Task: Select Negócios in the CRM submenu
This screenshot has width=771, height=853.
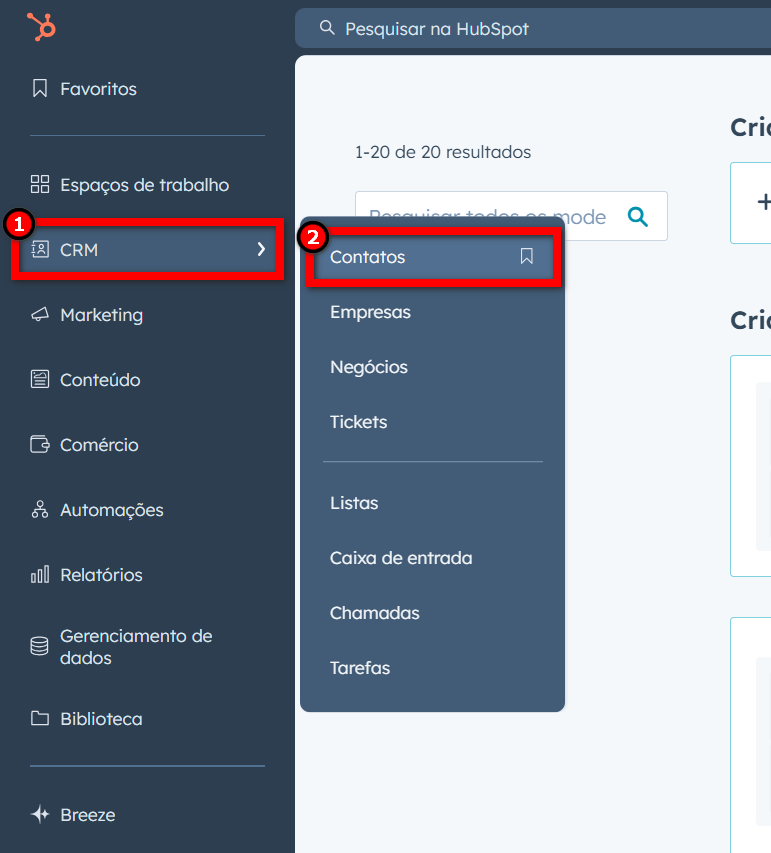Action: (369, 367)
